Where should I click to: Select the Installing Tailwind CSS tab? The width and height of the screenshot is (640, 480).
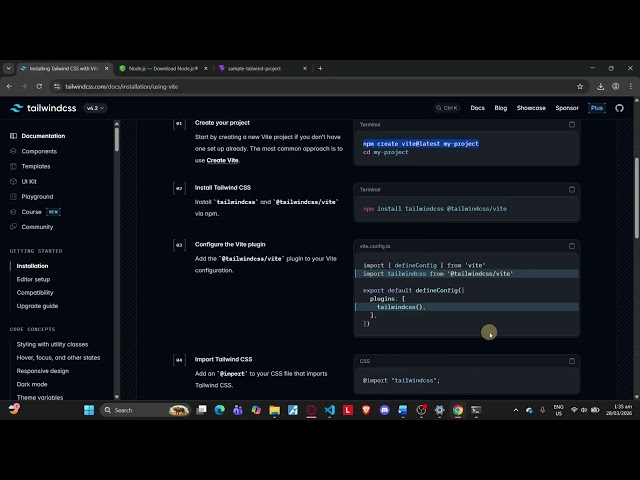(x=64, y=69)
